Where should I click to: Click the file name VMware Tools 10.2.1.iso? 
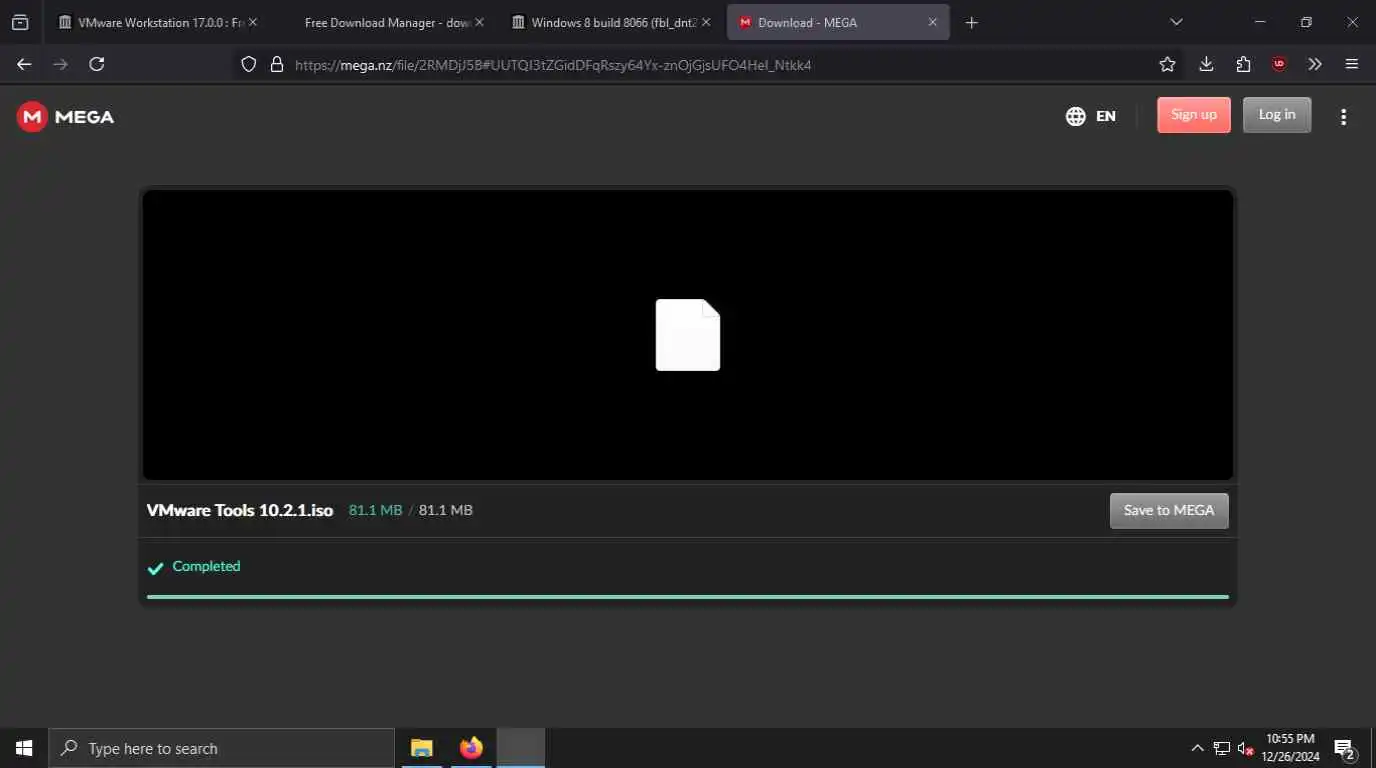coord(240,510)
